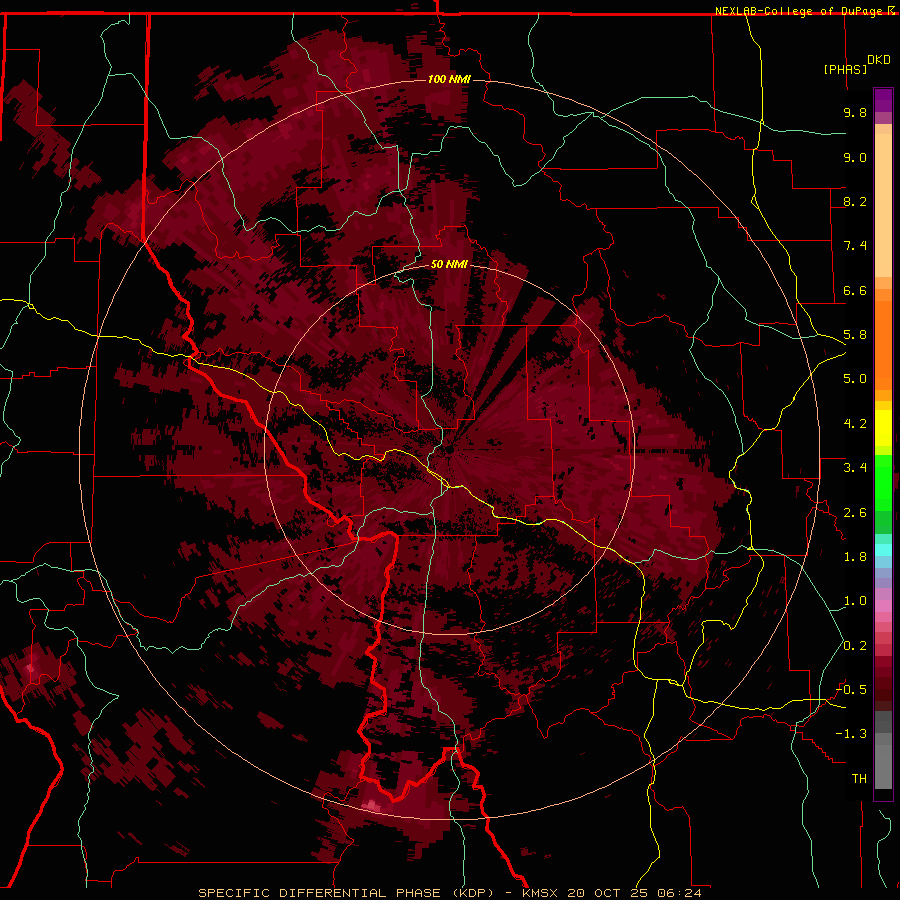
Task: Click the 8.2 legend value
Action: pyautogui.click(x=855, y=201)
